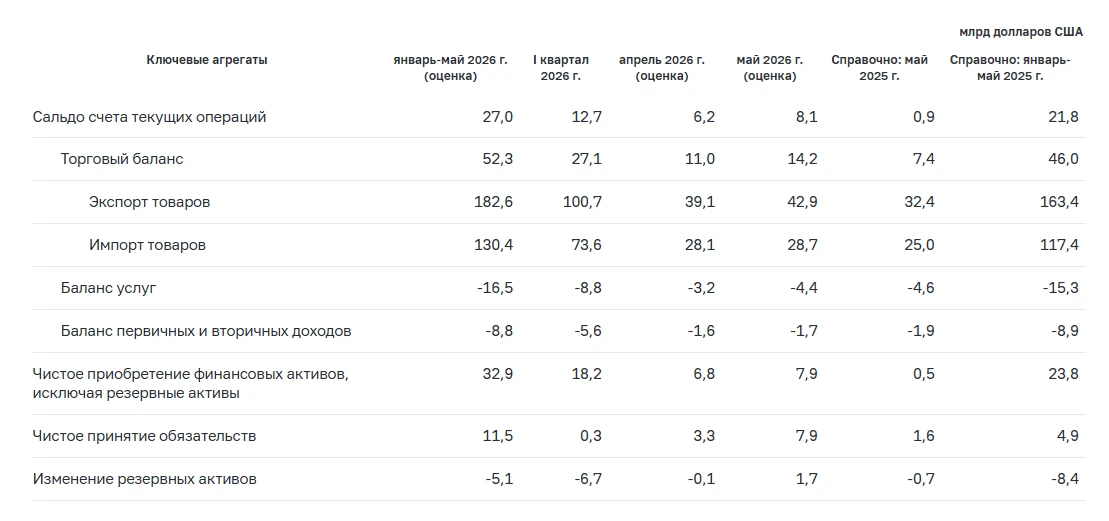Click the 'млрд долларов США' units label

(x=1021, y=32)
